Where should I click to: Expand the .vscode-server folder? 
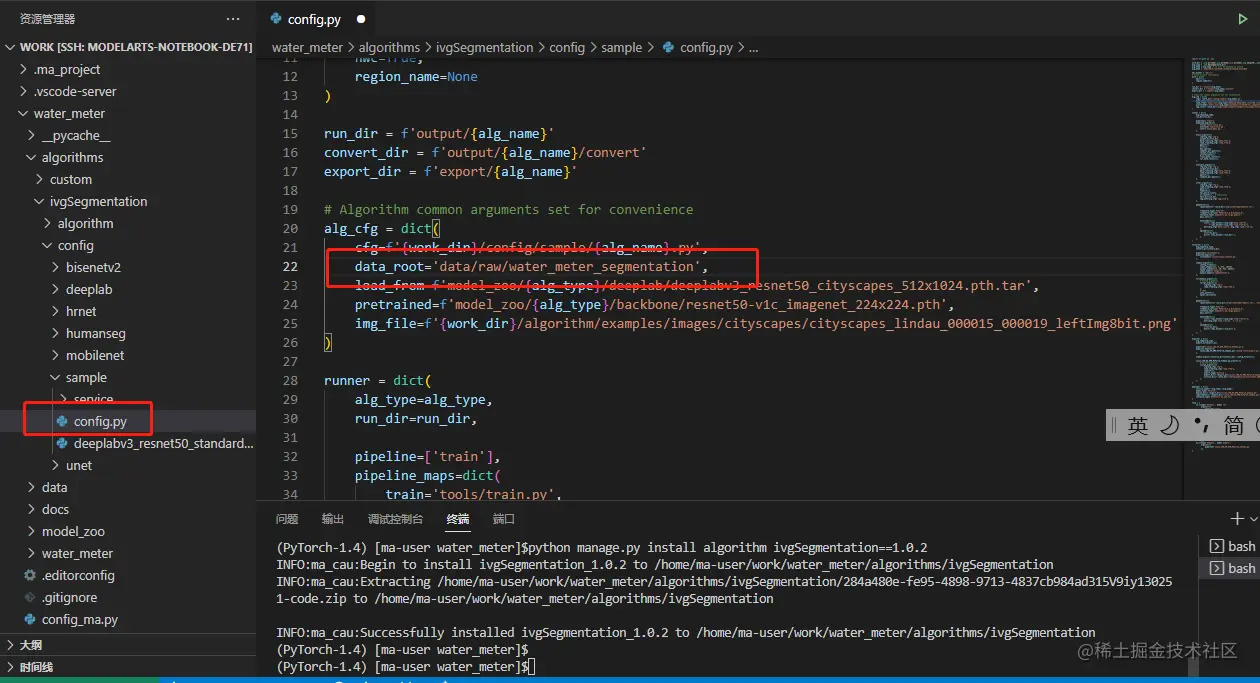click(x=24, y=92)
